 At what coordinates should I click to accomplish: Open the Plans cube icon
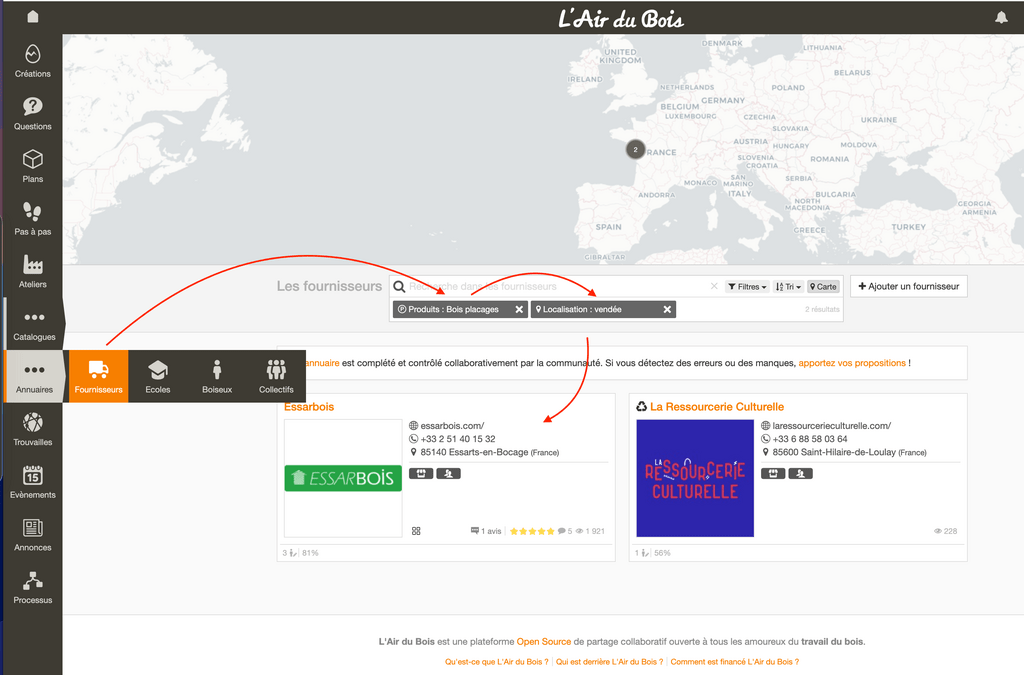pos(32,166)
